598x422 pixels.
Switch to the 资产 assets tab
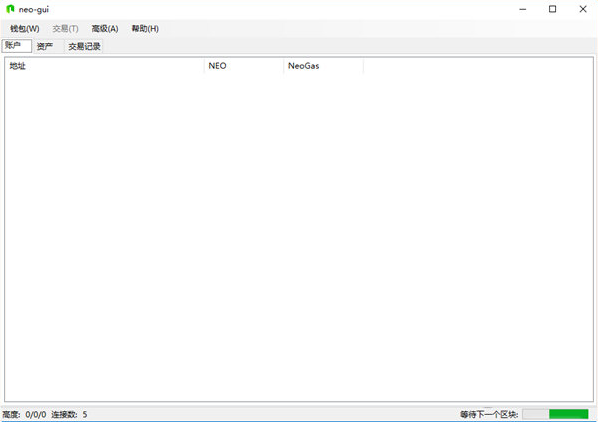coord(45,47)
